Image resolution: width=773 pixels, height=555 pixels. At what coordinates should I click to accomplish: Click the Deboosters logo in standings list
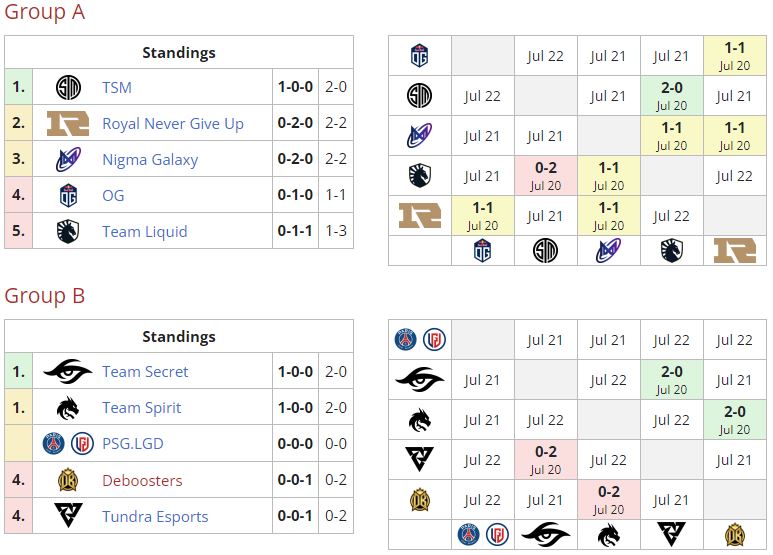click(x=68, y=480)
